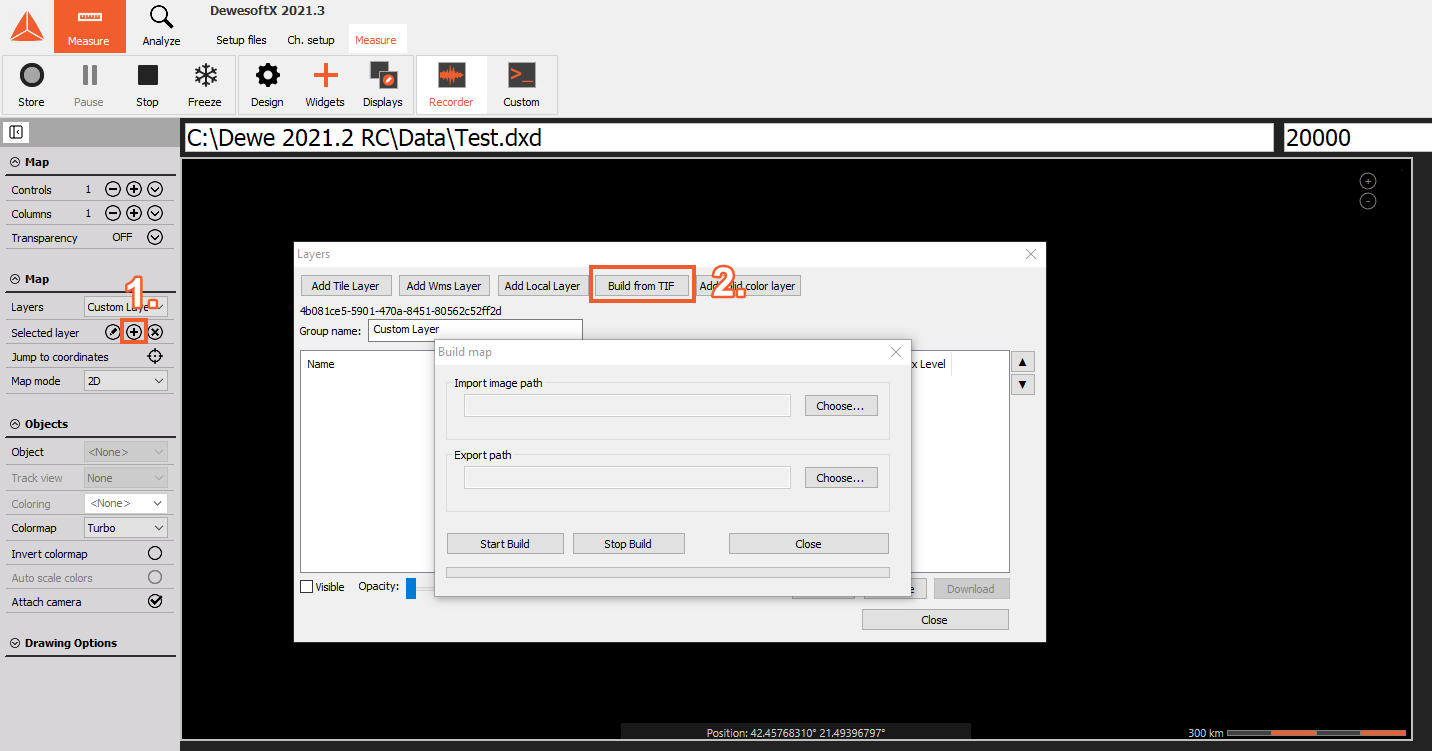Click Add Tile Layer button

345,286
